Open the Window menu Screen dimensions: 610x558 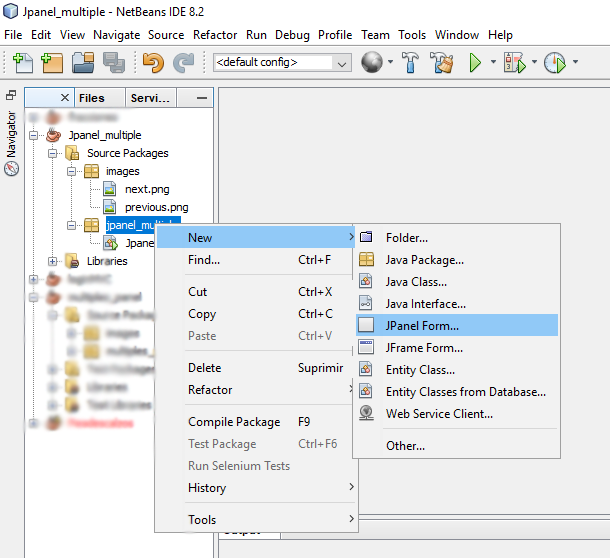tap(457, 35)
